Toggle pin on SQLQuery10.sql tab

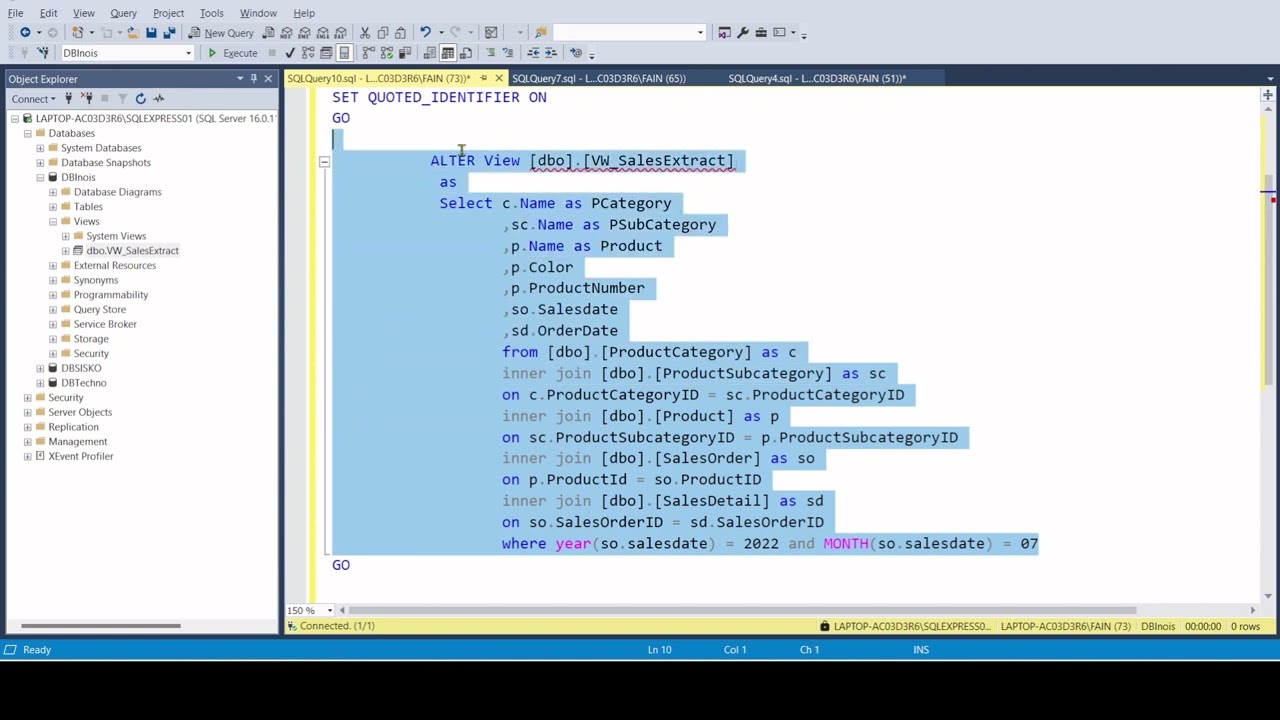pyautogui.click(x=483, y=78)
